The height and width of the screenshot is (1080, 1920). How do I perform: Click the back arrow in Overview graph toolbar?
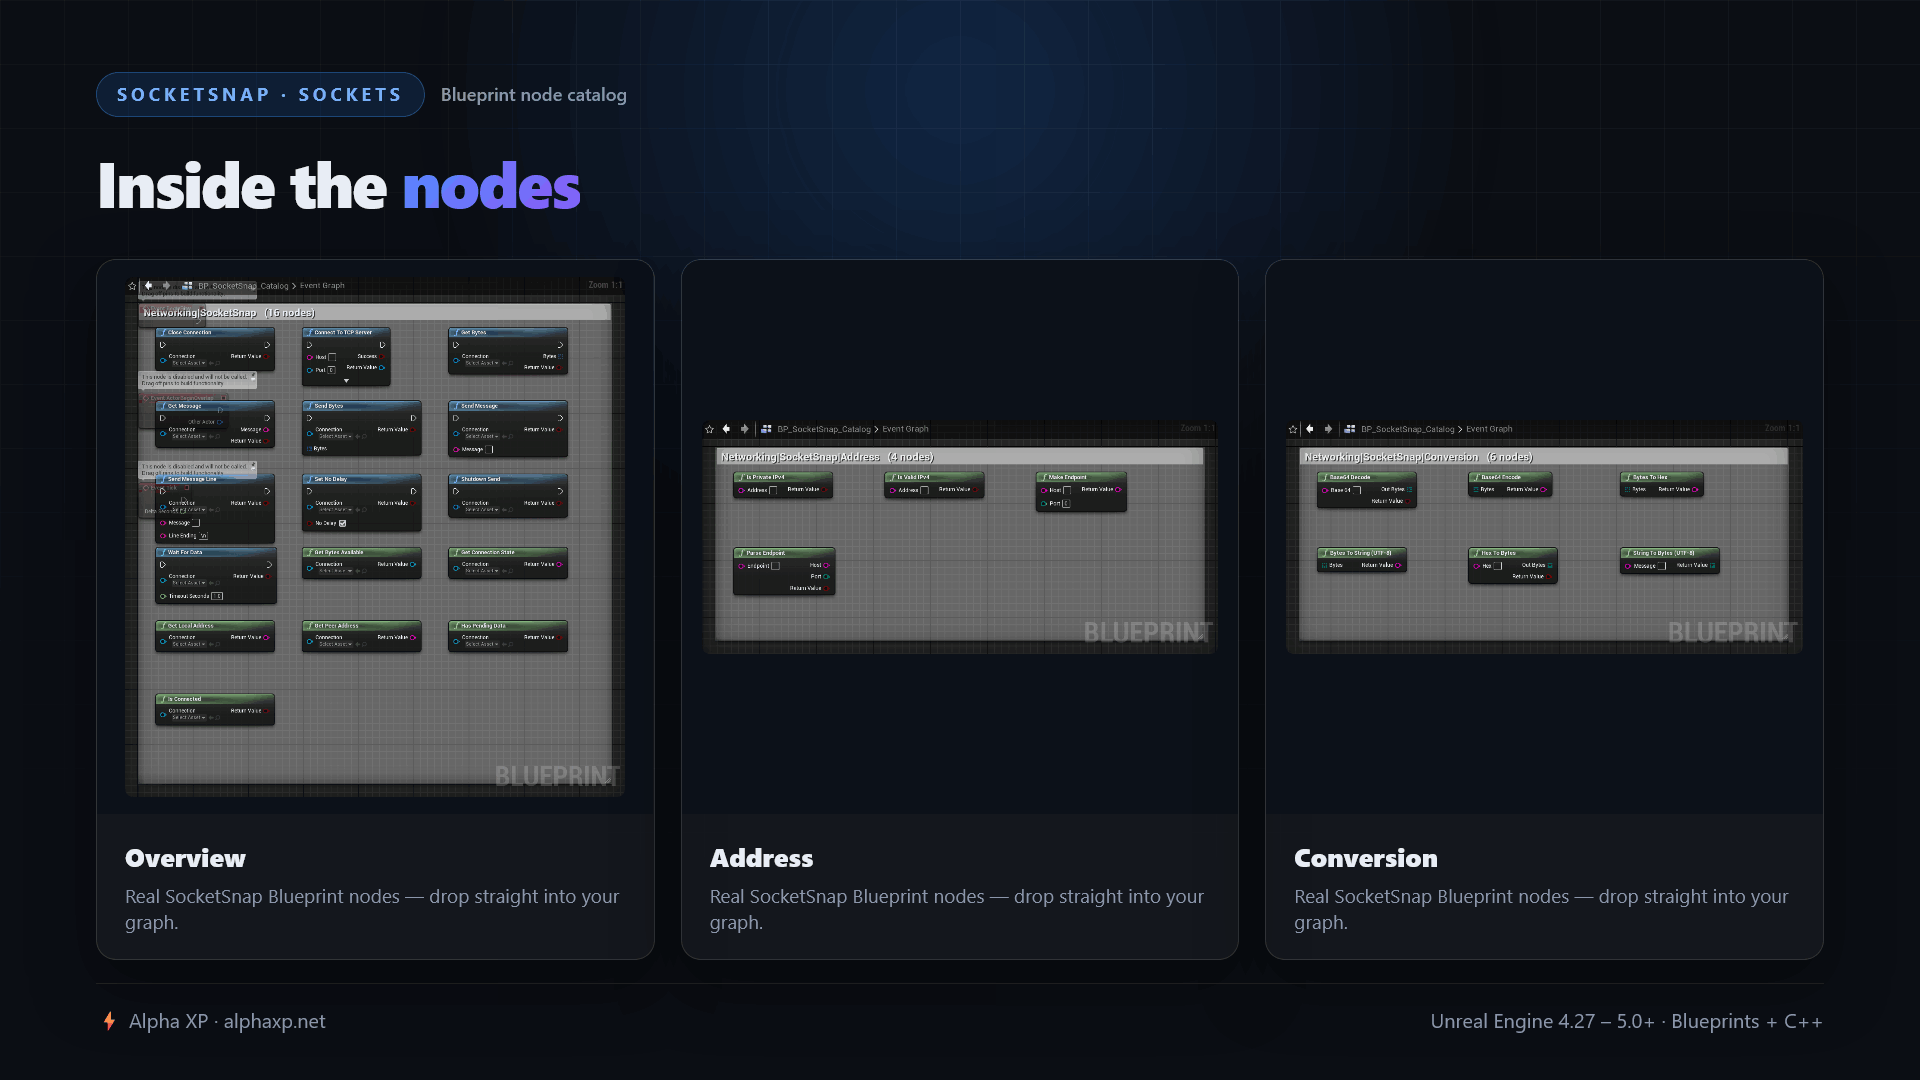[148, 286]
